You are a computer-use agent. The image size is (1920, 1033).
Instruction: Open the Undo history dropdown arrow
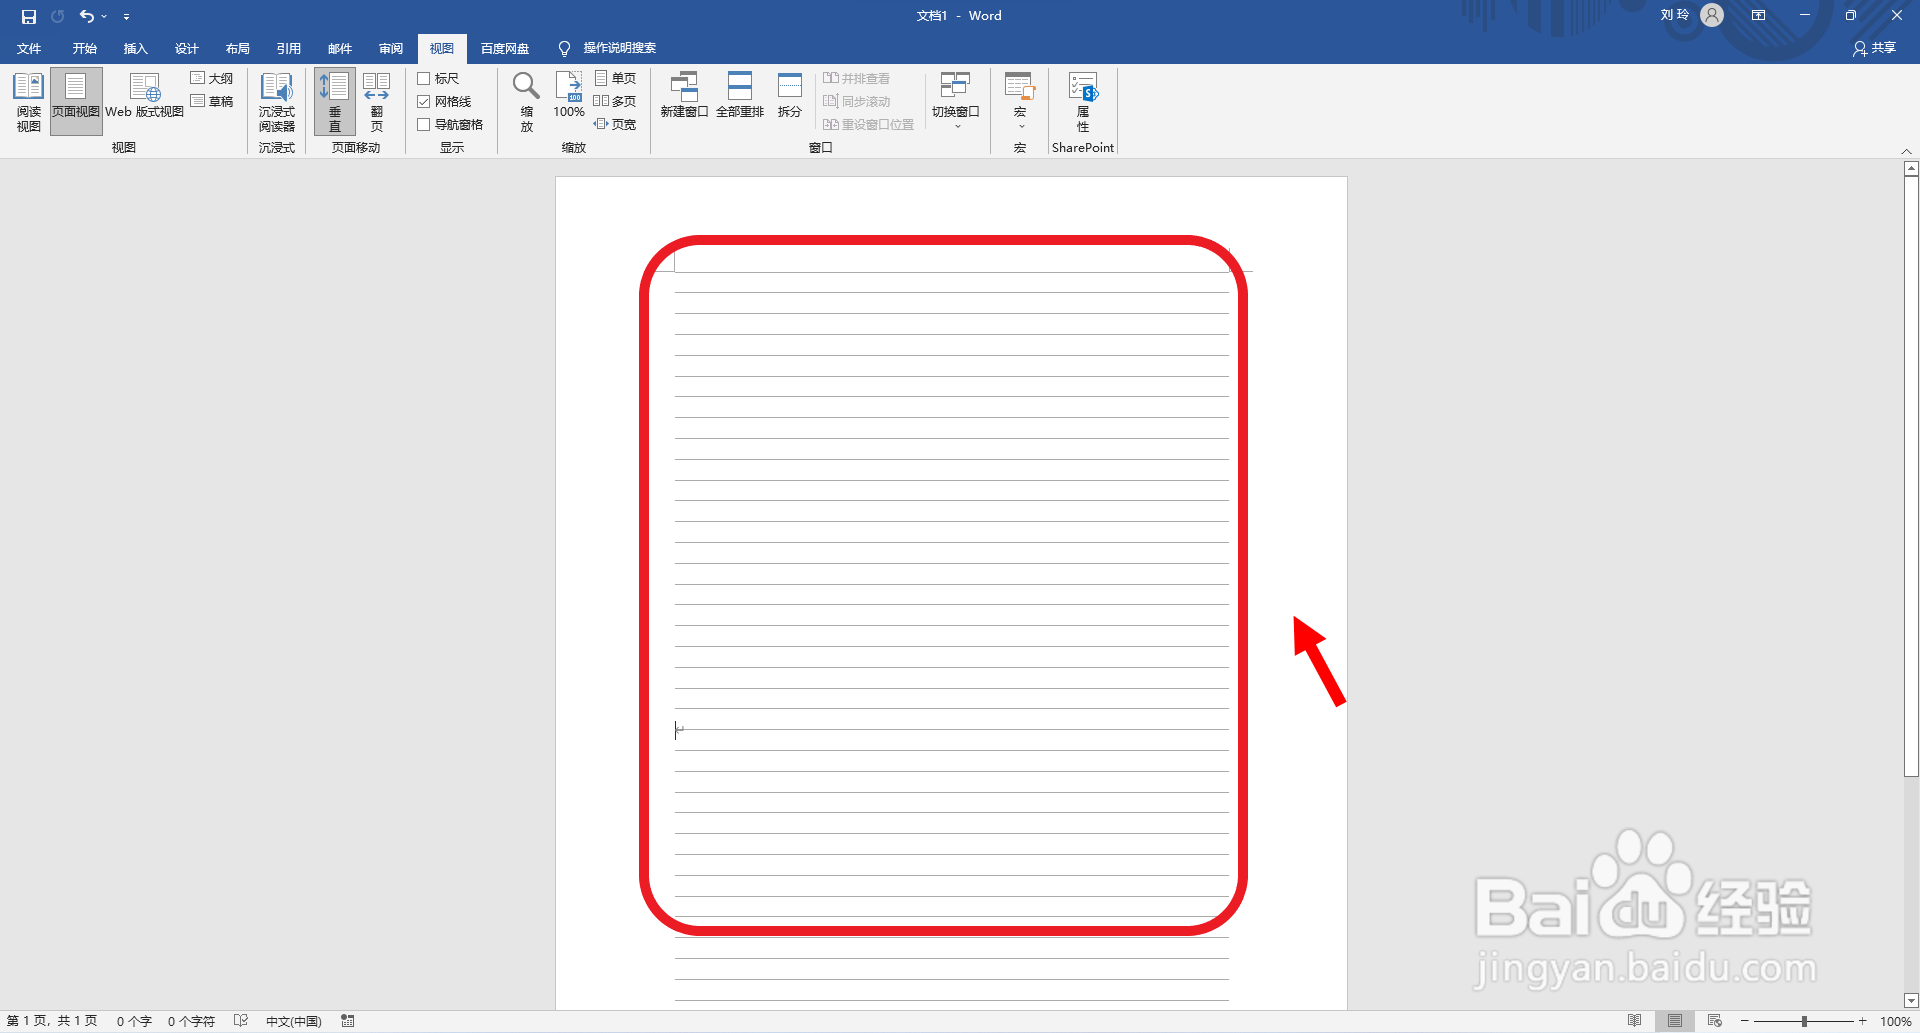104,16
